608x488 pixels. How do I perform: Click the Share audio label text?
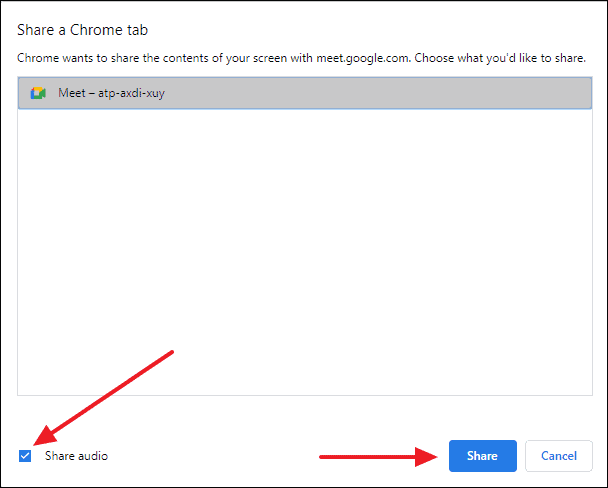pos(76,456)
